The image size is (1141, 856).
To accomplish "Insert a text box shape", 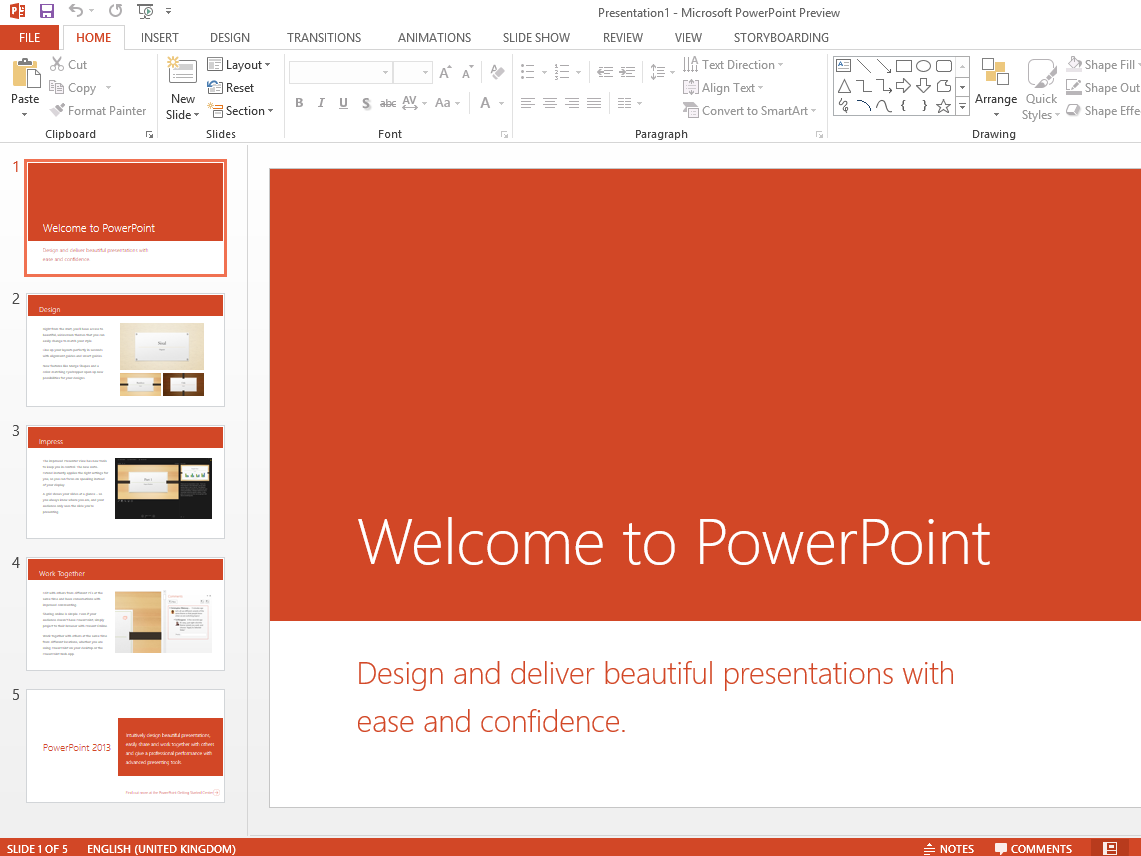I will click(843, 66).
